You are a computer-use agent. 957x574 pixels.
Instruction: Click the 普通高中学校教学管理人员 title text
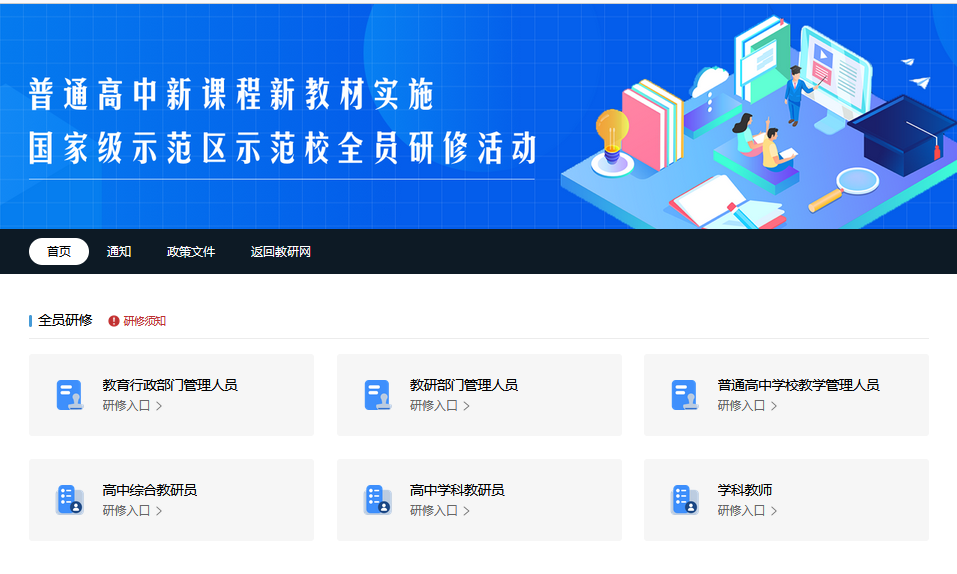click(x=798, y=385)
